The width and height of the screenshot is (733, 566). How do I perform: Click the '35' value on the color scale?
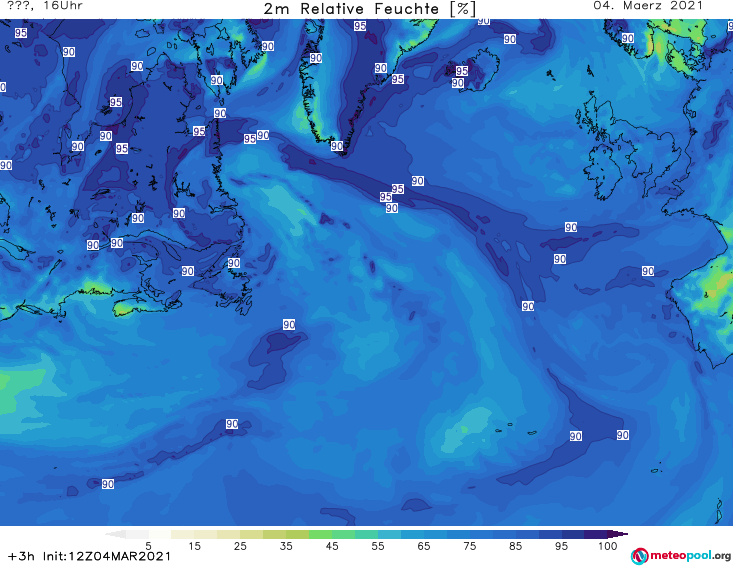pyautogui.click(x=286, y=546)
